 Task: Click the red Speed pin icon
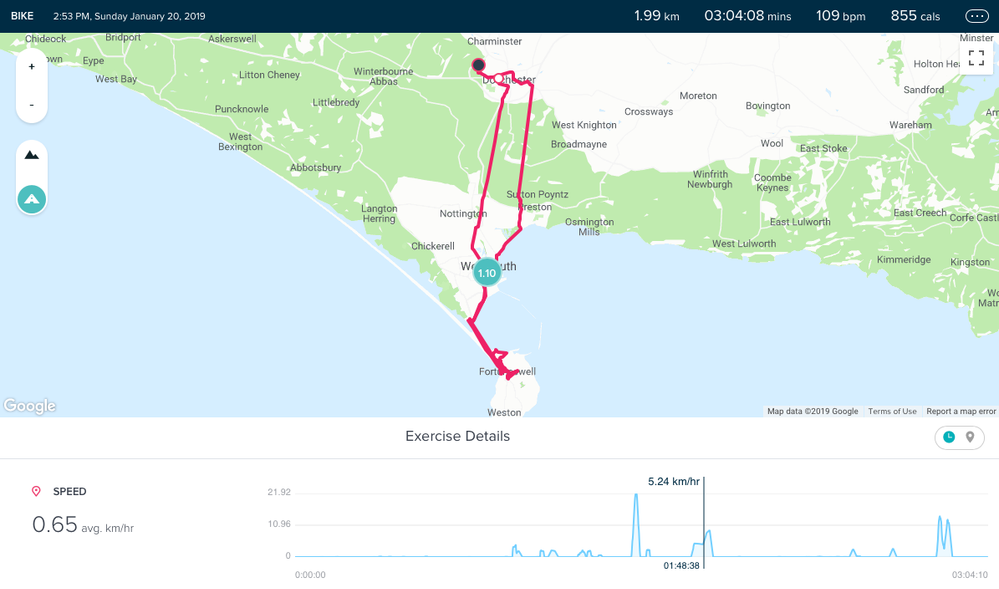[37, 491]
